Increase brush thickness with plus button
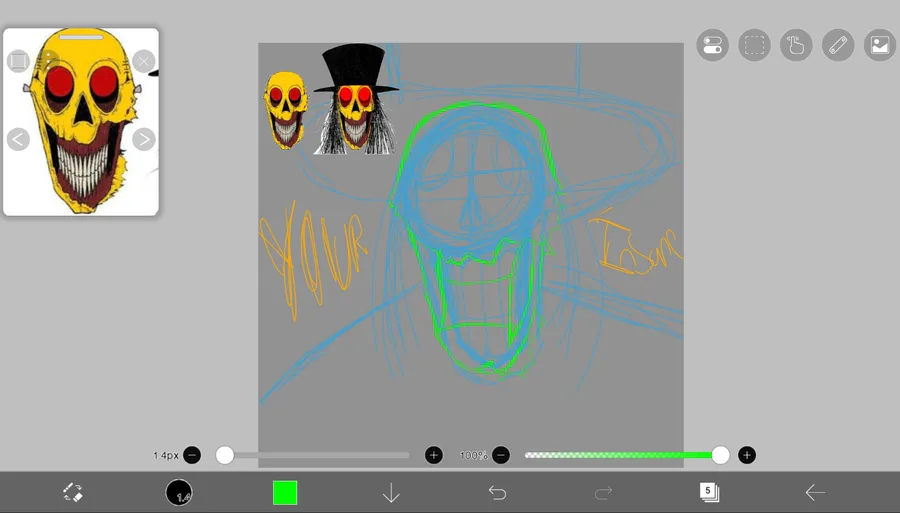This screenshot has width=900, height=513. 434,455
